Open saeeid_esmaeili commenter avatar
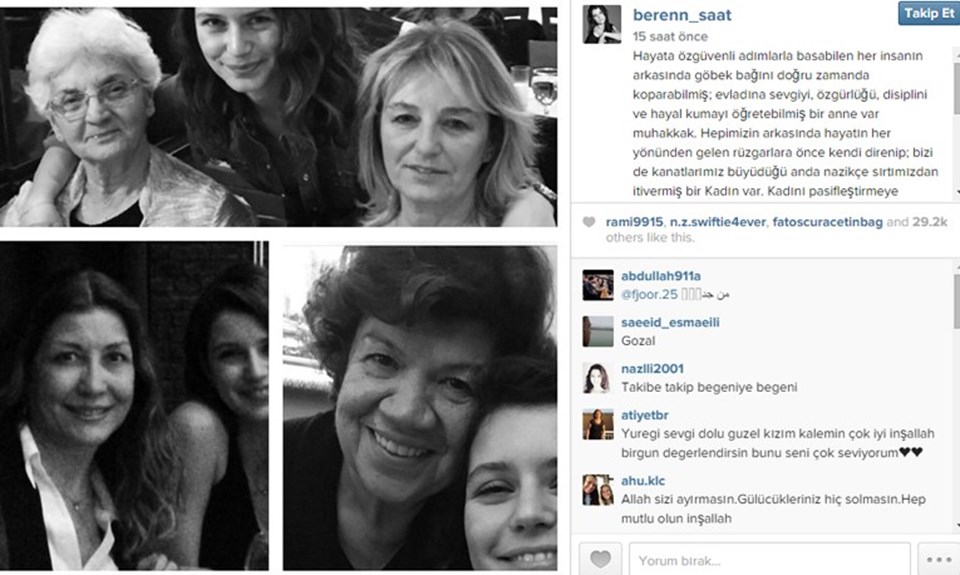 pos(598,331)
